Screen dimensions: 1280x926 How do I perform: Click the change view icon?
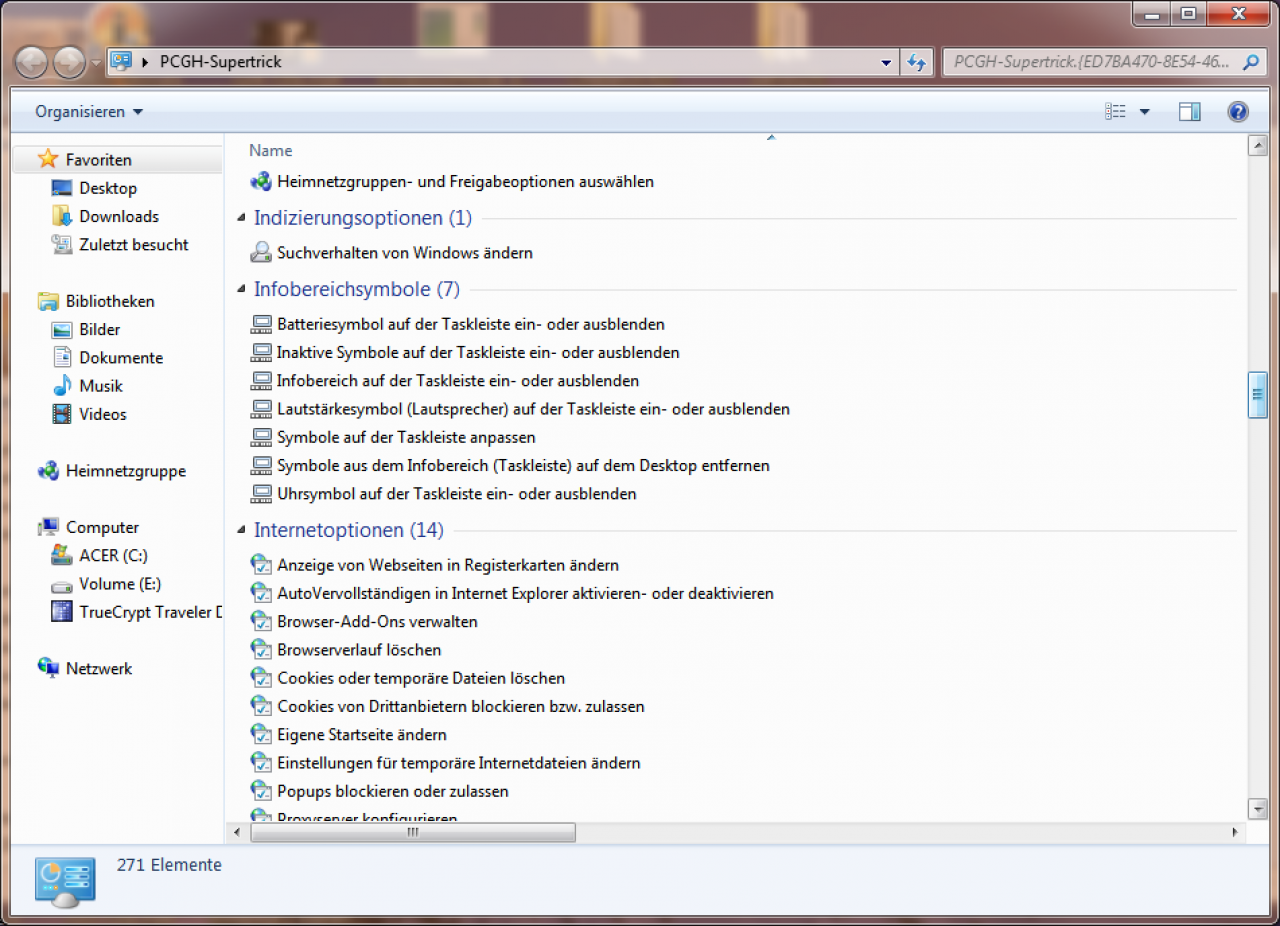tap(1116, 112)
